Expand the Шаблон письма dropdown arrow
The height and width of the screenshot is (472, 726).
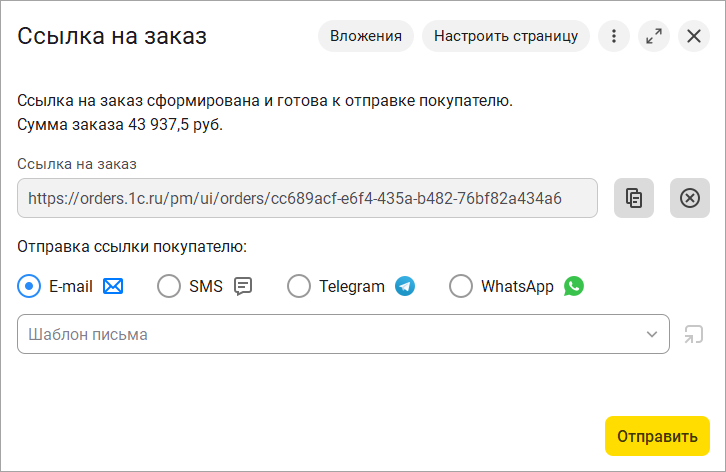click(x=652, y=334)
